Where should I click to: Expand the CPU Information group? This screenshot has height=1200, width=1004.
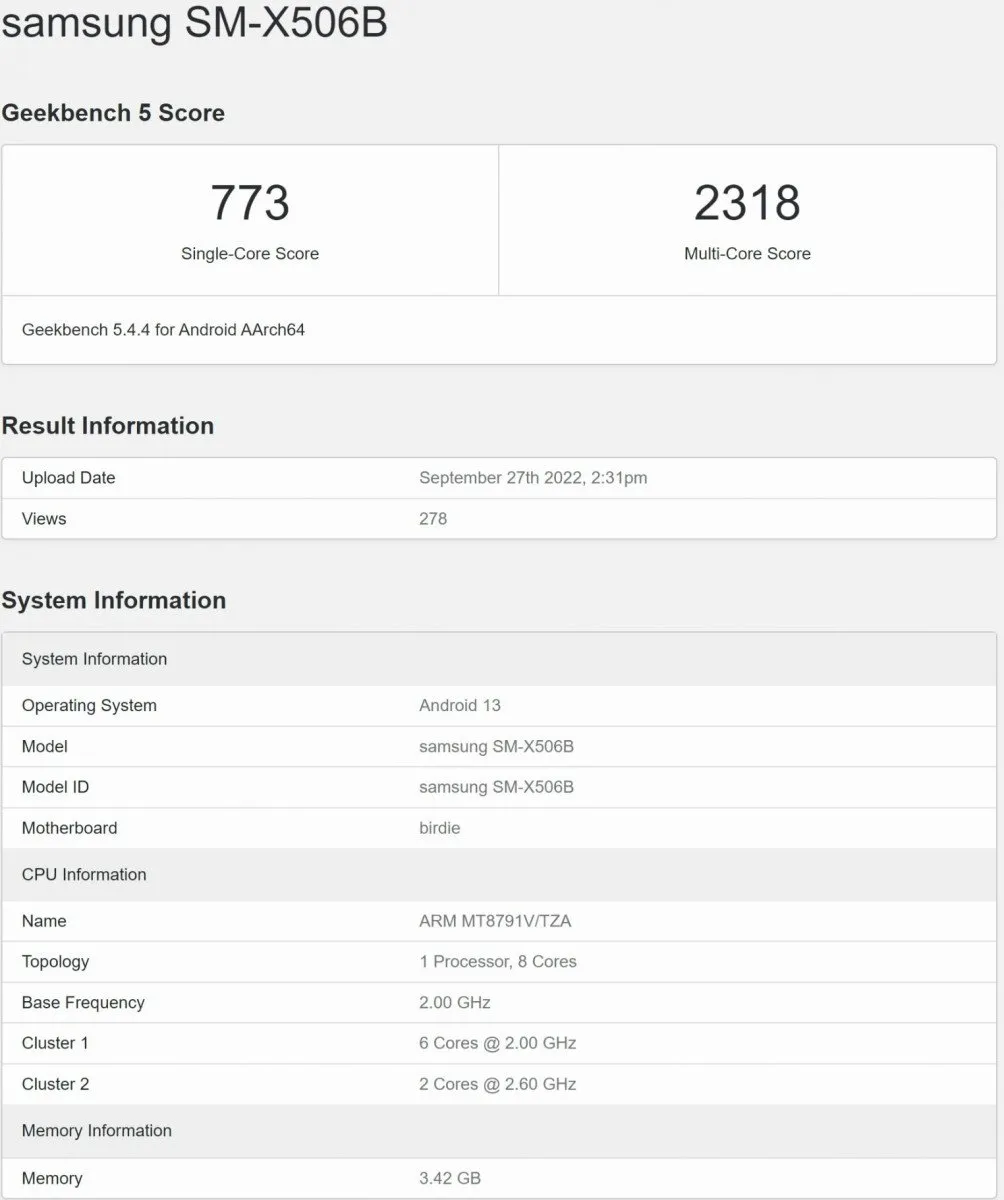click(x=84, y=874)
